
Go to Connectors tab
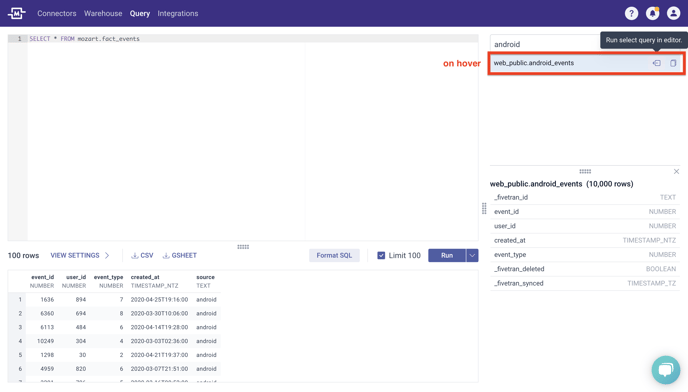click(x=57, y=14)
